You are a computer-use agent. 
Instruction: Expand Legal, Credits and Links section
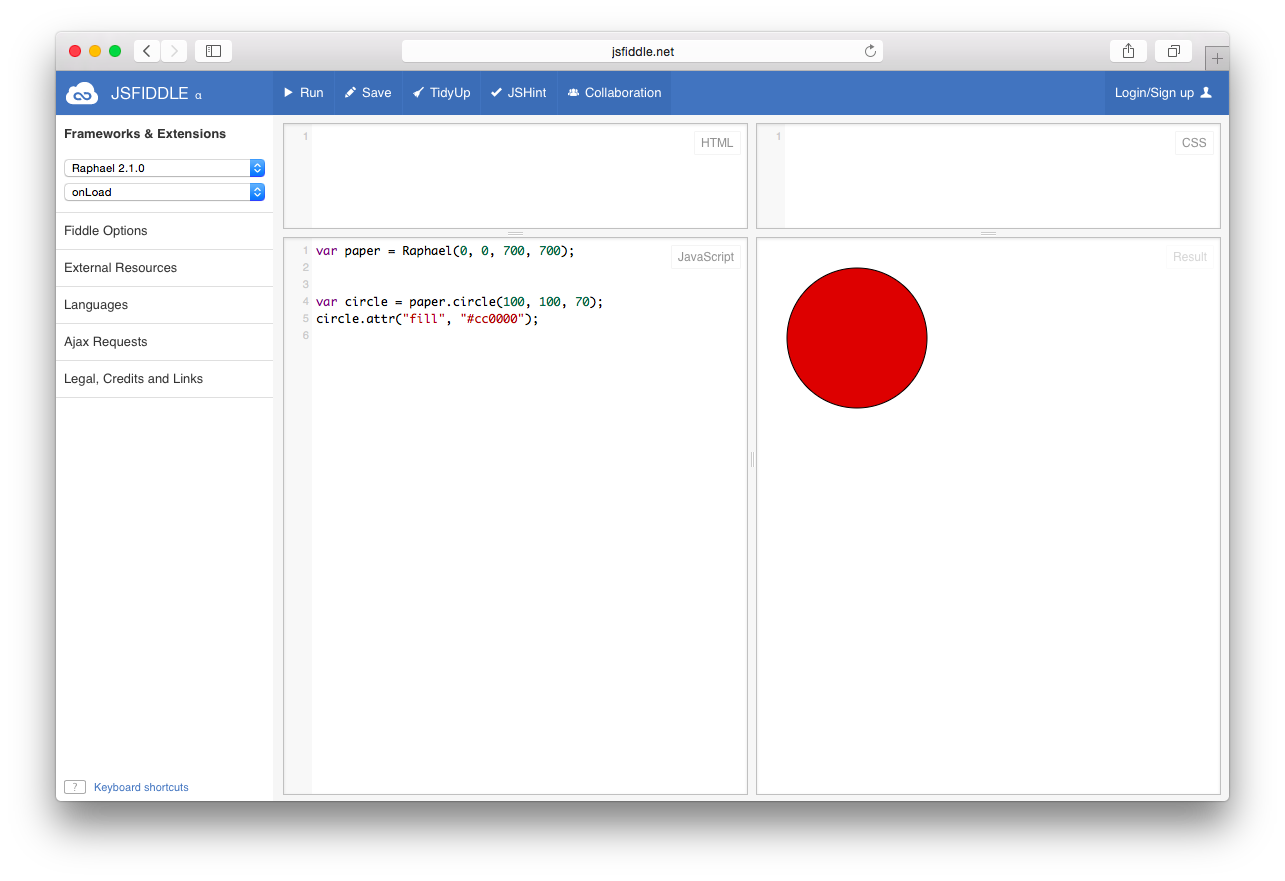tap(164, 379)
